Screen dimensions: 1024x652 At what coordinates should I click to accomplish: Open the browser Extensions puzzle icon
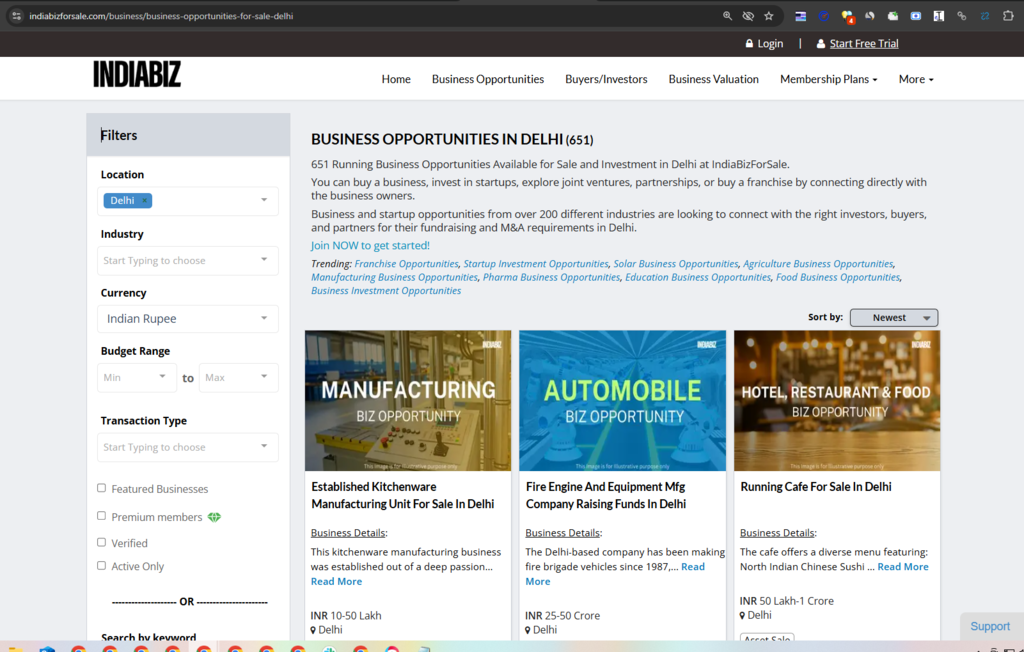tap(1008, 16)
